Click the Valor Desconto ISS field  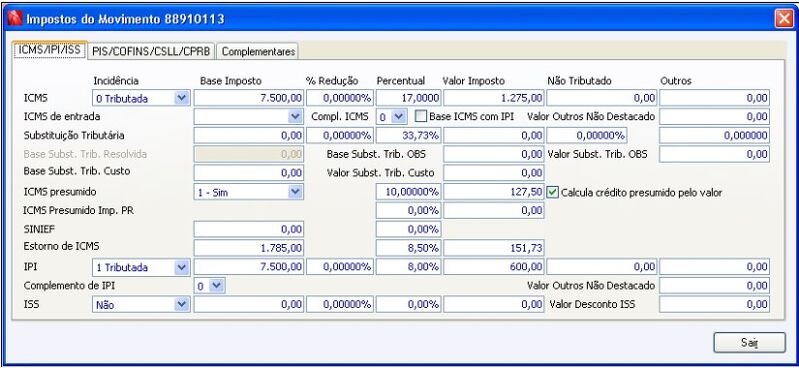(714, 304)
